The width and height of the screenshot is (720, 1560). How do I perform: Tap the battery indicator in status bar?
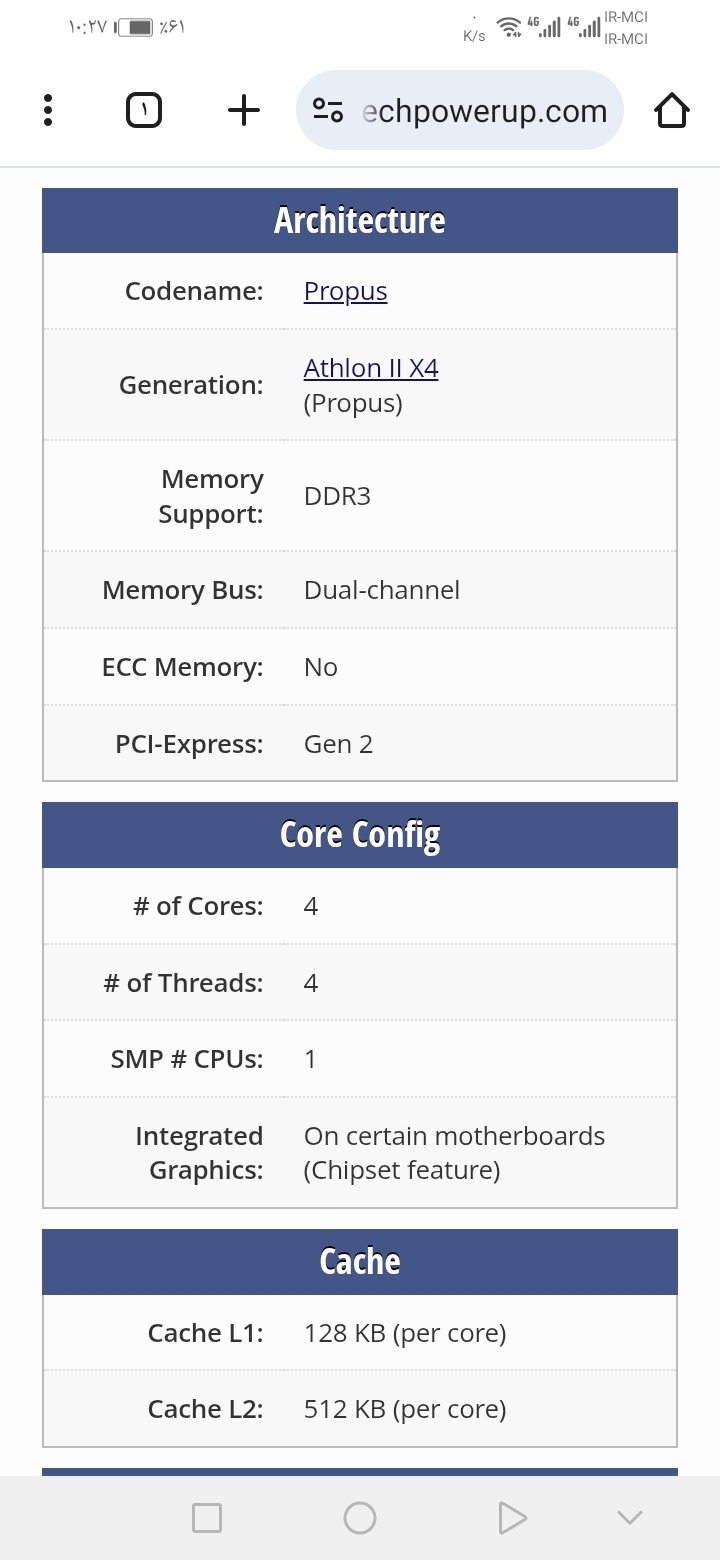click(x=135, y=27)
